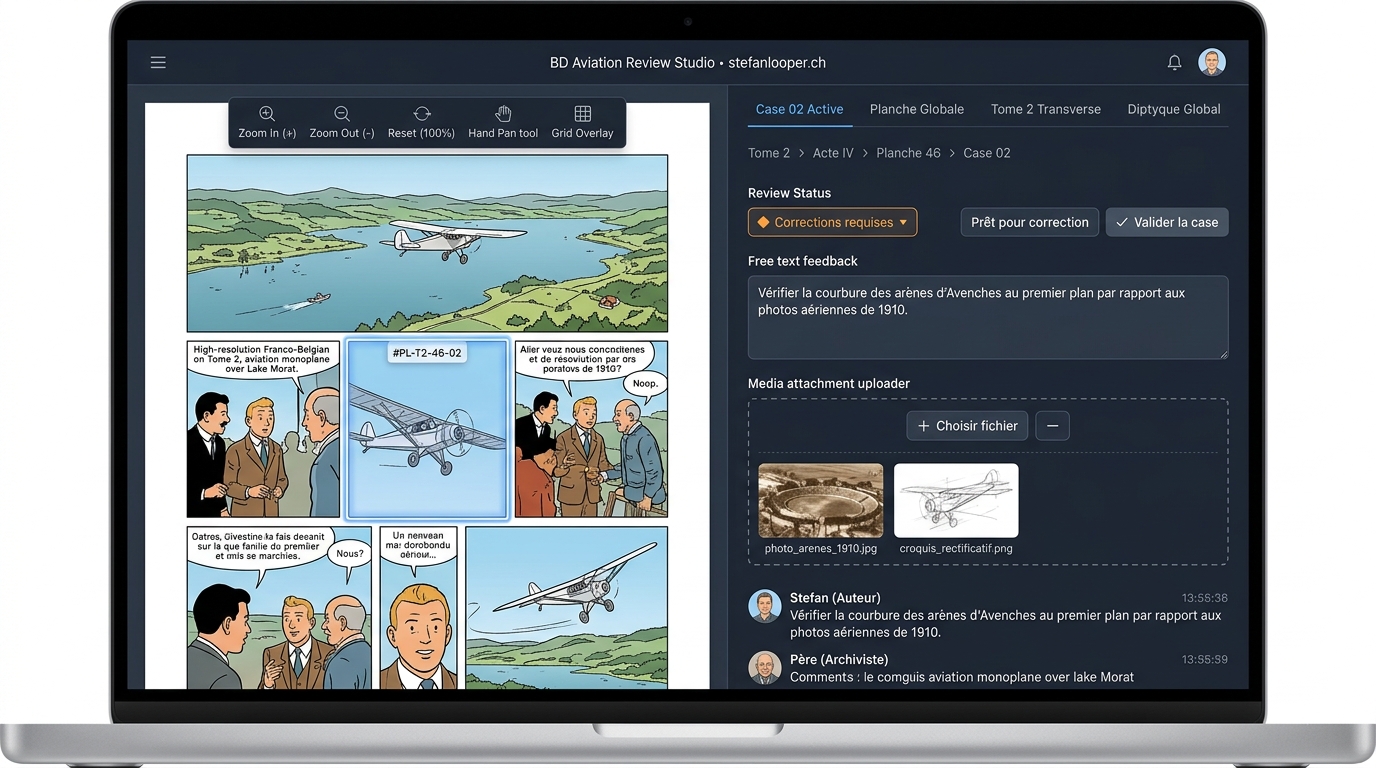This screenshot has height=768, width=1376.
Task: Select the highlighted panel #PL-T2-46-02
Action: tap(427, 429)
